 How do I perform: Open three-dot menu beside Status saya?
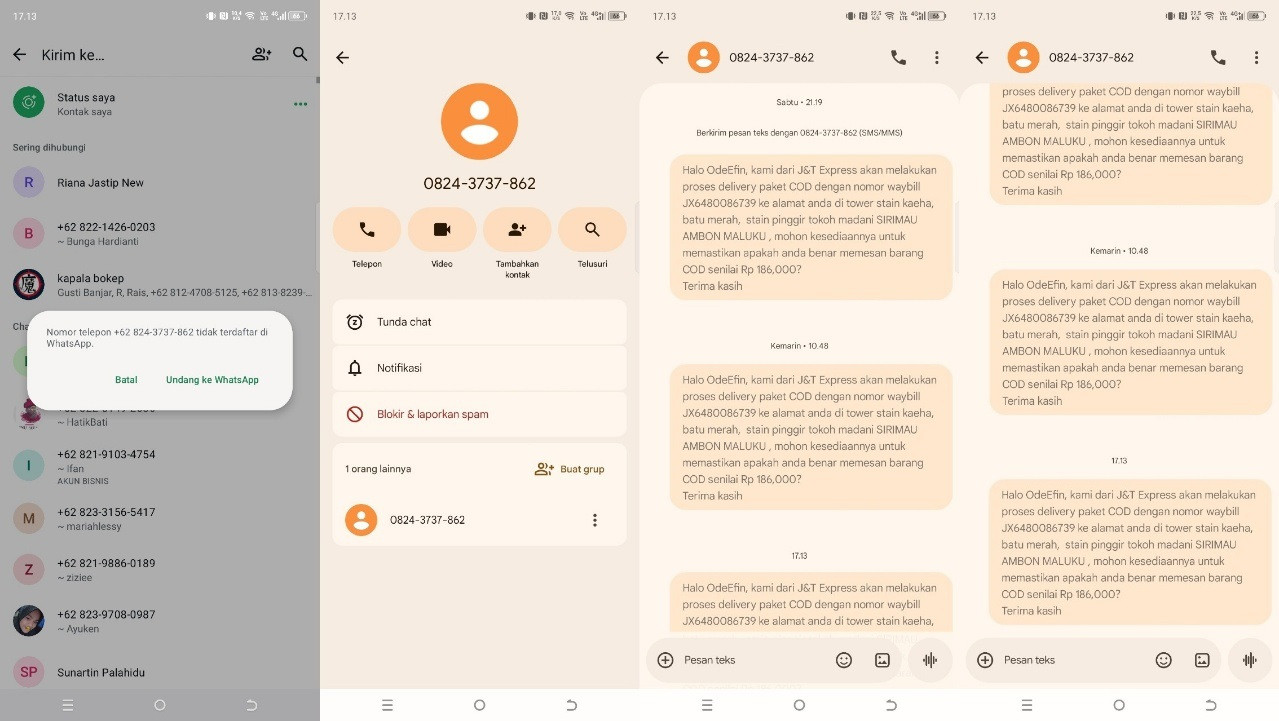point(300,104)
